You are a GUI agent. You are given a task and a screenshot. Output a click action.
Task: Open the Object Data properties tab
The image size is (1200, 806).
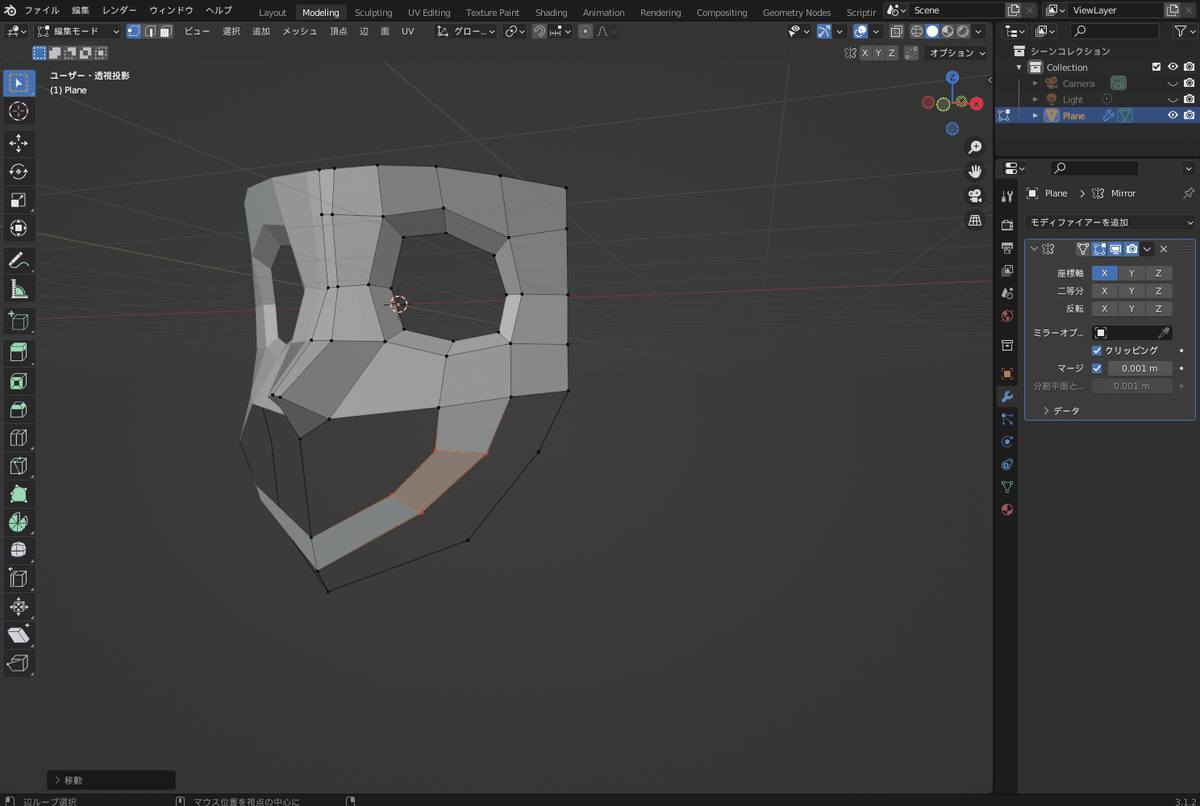(1007, 487)
